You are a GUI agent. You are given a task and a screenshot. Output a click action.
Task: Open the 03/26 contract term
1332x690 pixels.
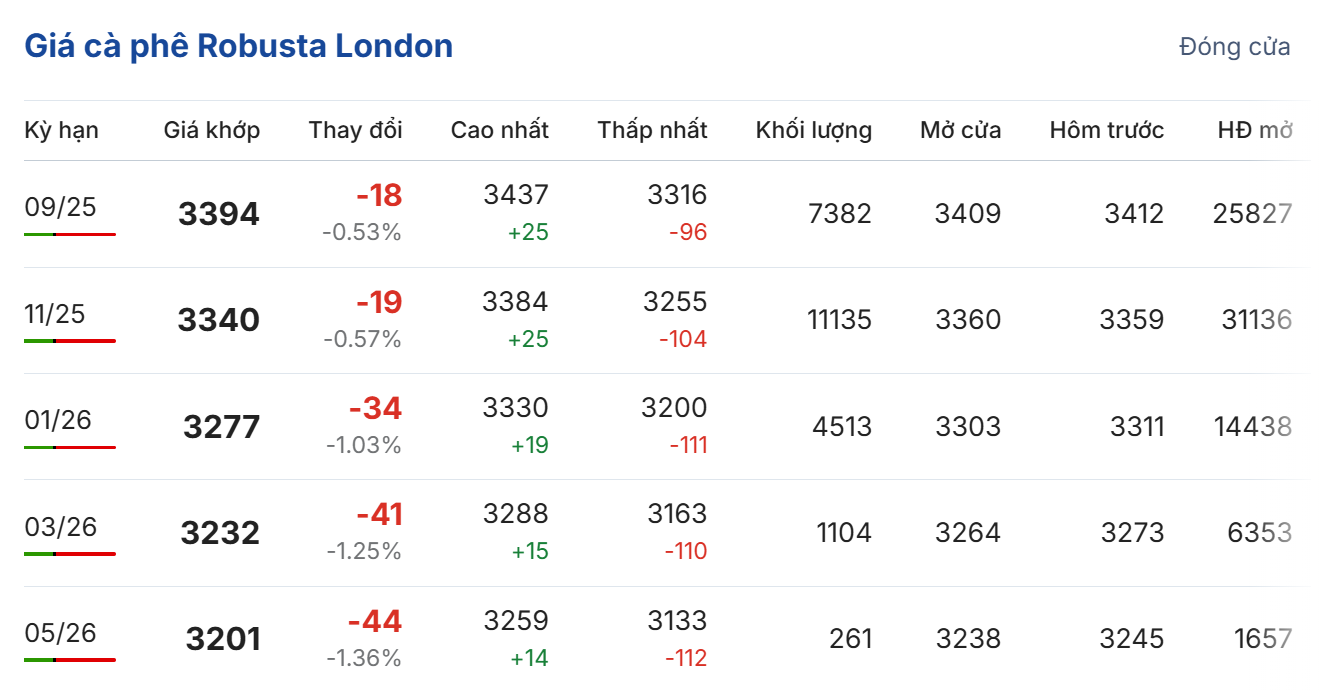tap(60, 527)
